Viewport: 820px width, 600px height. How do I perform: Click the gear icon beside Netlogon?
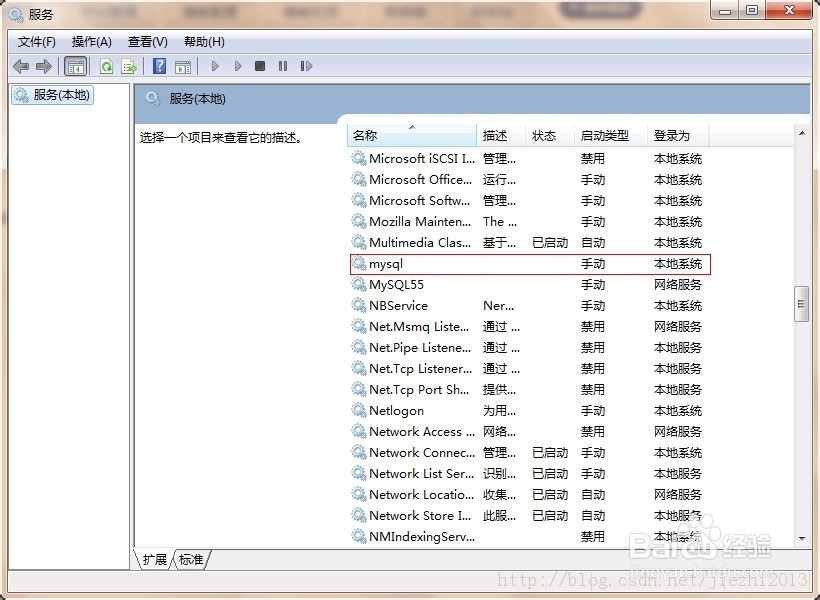359,410
